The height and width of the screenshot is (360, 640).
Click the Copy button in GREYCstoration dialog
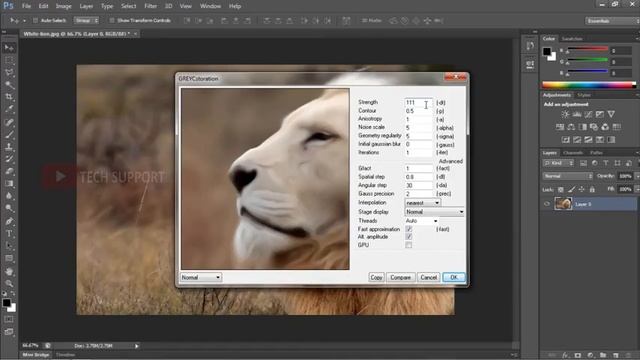376,278
